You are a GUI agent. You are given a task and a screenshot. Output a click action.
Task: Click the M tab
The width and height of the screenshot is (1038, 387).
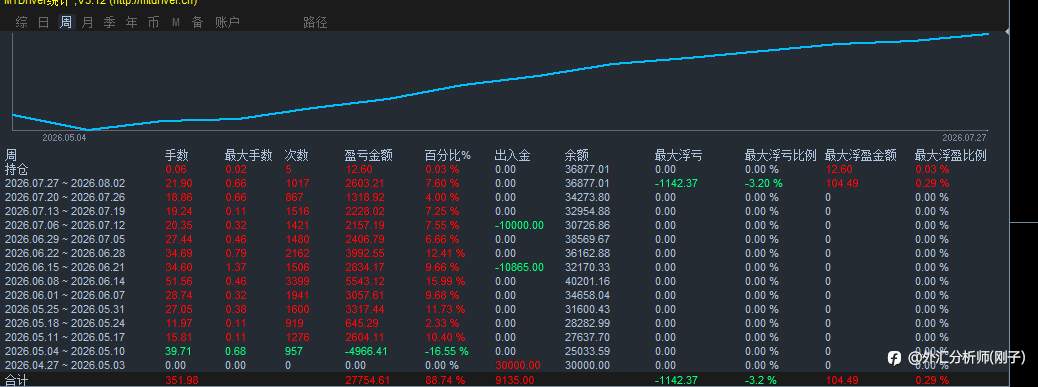pyautogui.click(x=175, y=22)
